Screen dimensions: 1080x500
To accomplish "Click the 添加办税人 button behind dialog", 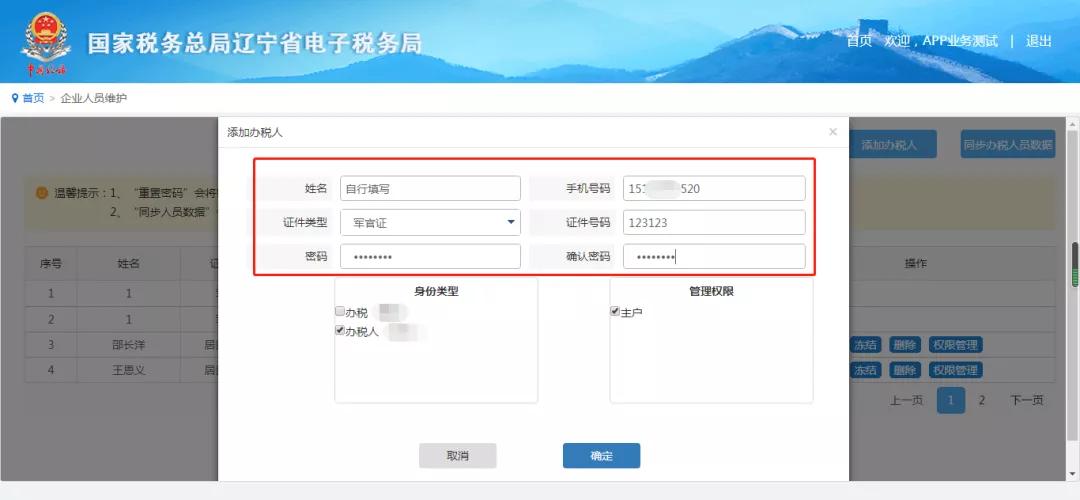I will (x=893, y=145).
